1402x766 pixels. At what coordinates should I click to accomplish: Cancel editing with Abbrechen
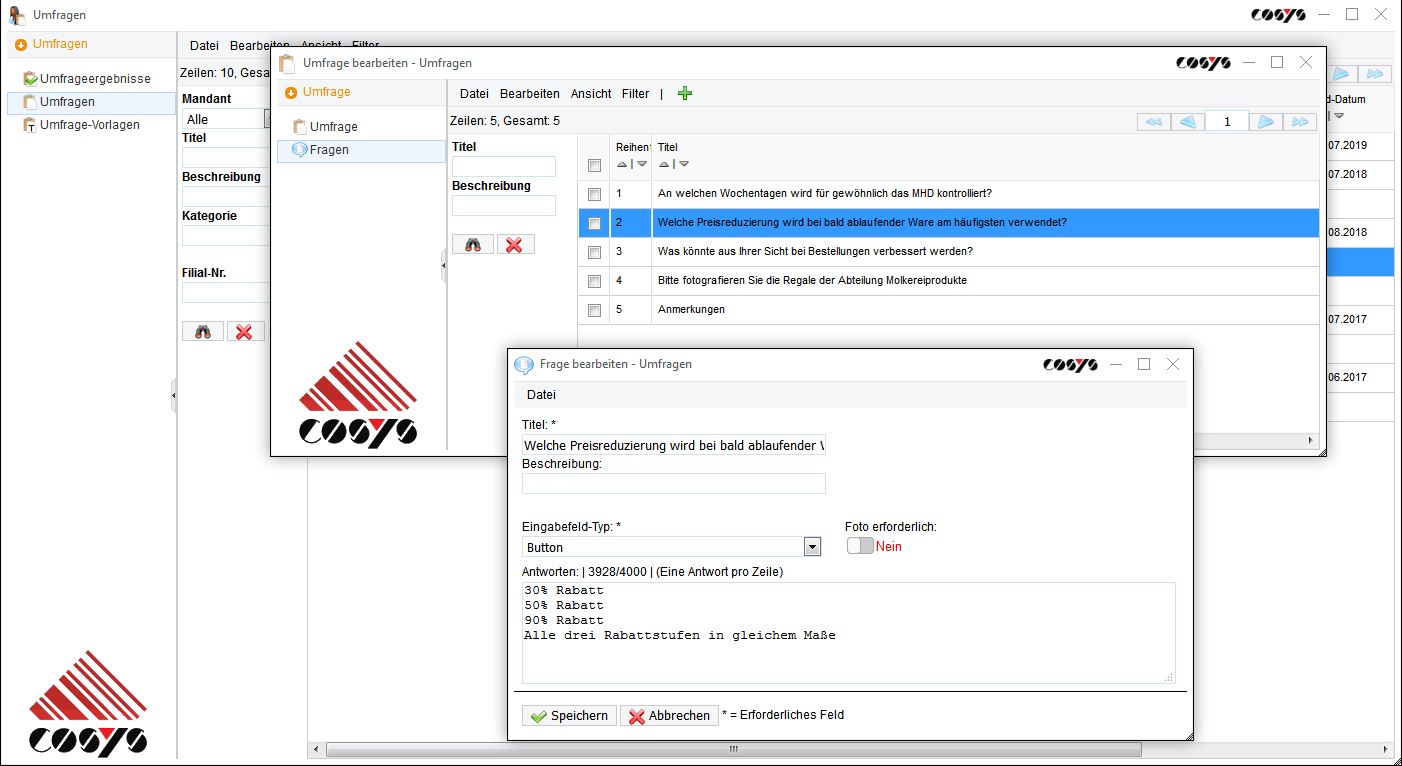point(669,716)
